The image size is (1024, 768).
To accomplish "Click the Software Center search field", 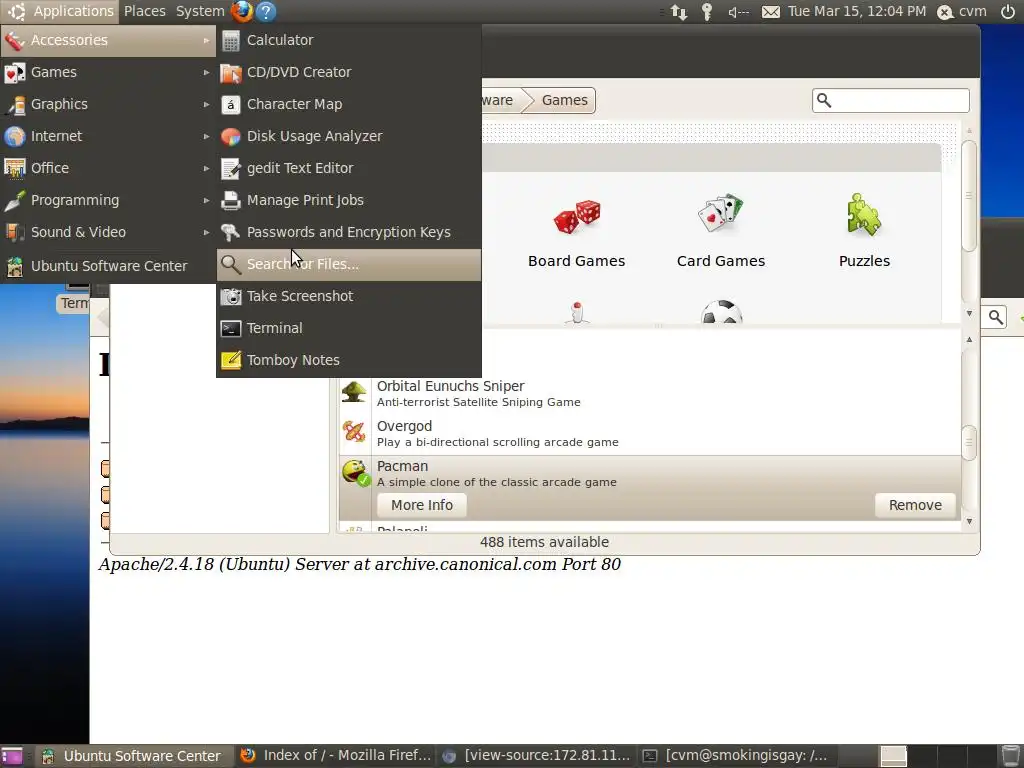I will pyautogui.click(x=891, y=101).
